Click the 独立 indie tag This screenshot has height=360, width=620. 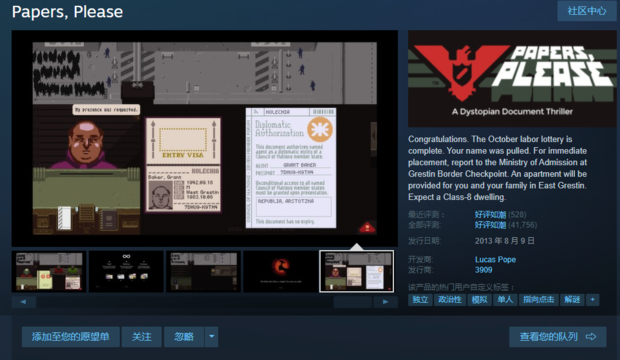click(x=420, y=300)
